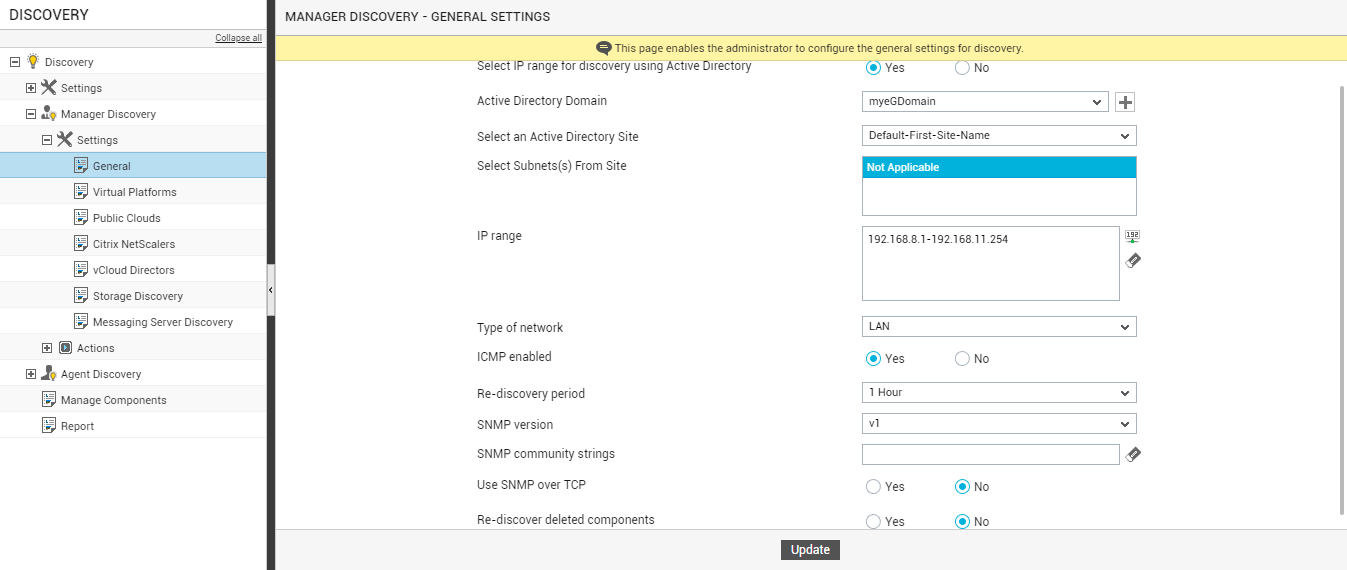Expand the Agent Discovery tree node

[31, 374]
